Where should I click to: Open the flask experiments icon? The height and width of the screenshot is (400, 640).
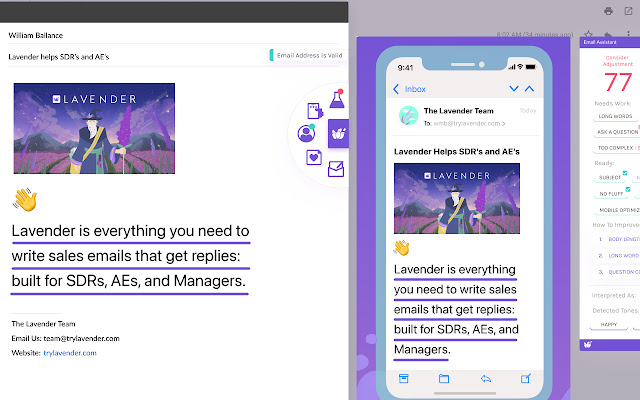click(x=337, y=99)
